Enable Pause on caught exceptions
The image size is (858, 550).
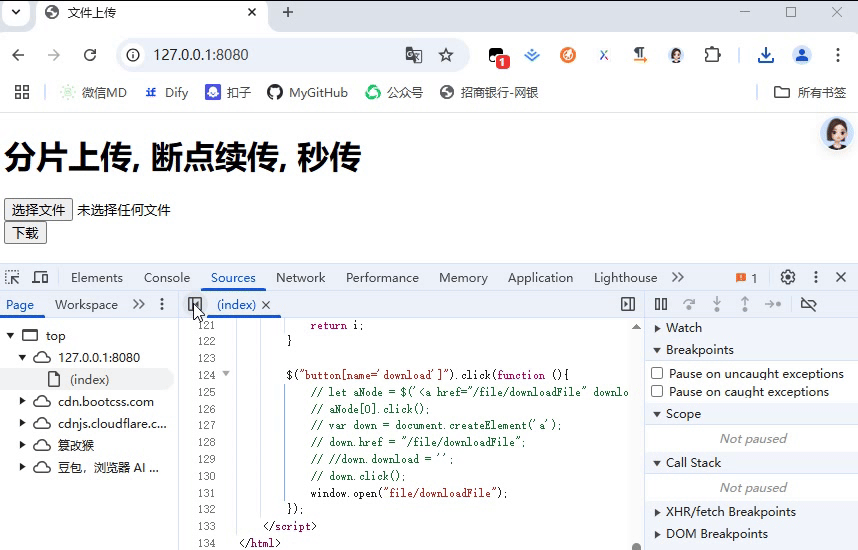[x=657, y=391]
